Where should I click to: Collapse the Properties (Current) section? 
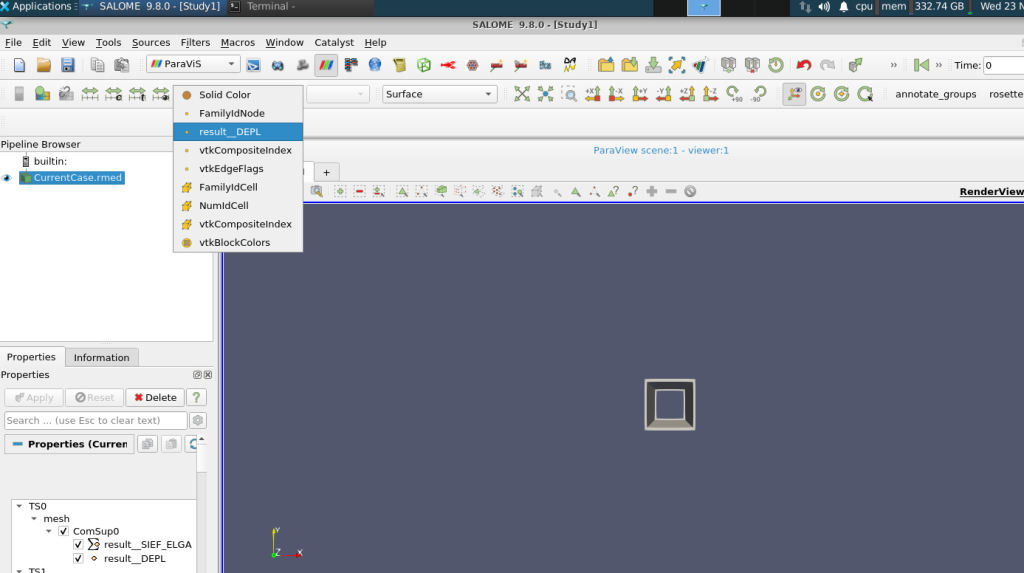(69, 444)
